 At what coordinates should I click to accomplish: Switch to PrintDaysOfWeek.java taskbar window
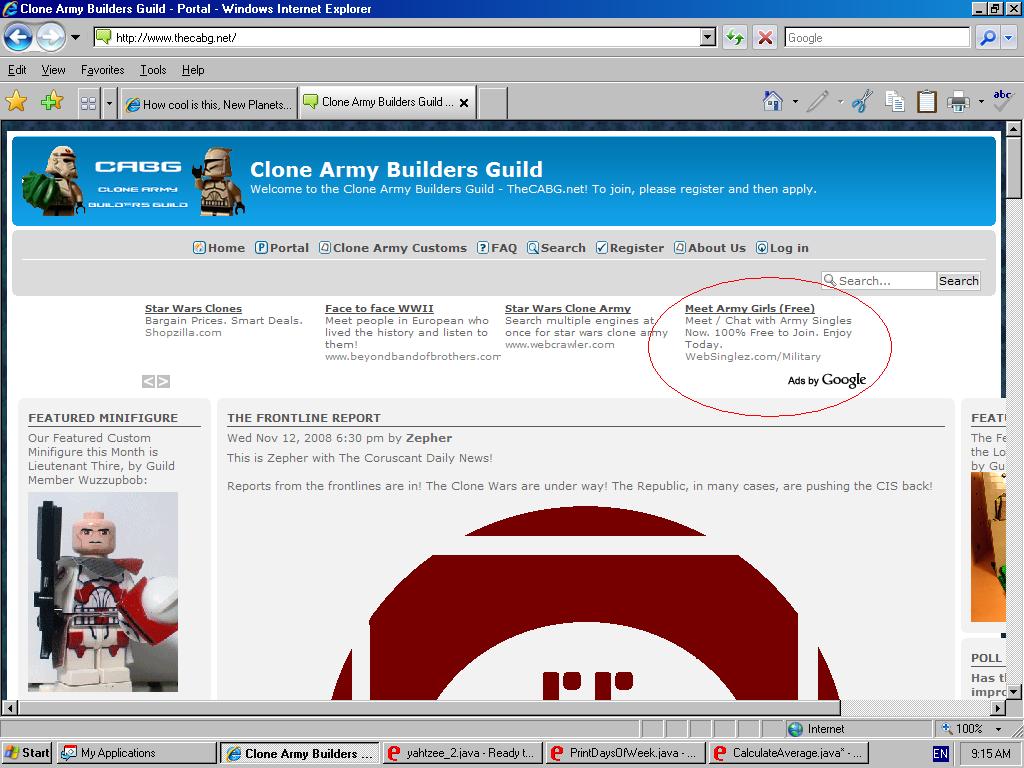coord(626,753)
